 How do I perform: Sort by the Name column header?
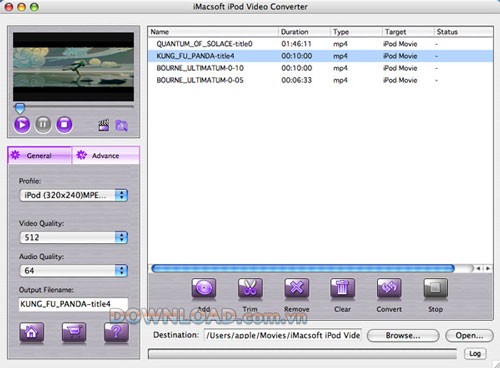(x=213, y=32)
